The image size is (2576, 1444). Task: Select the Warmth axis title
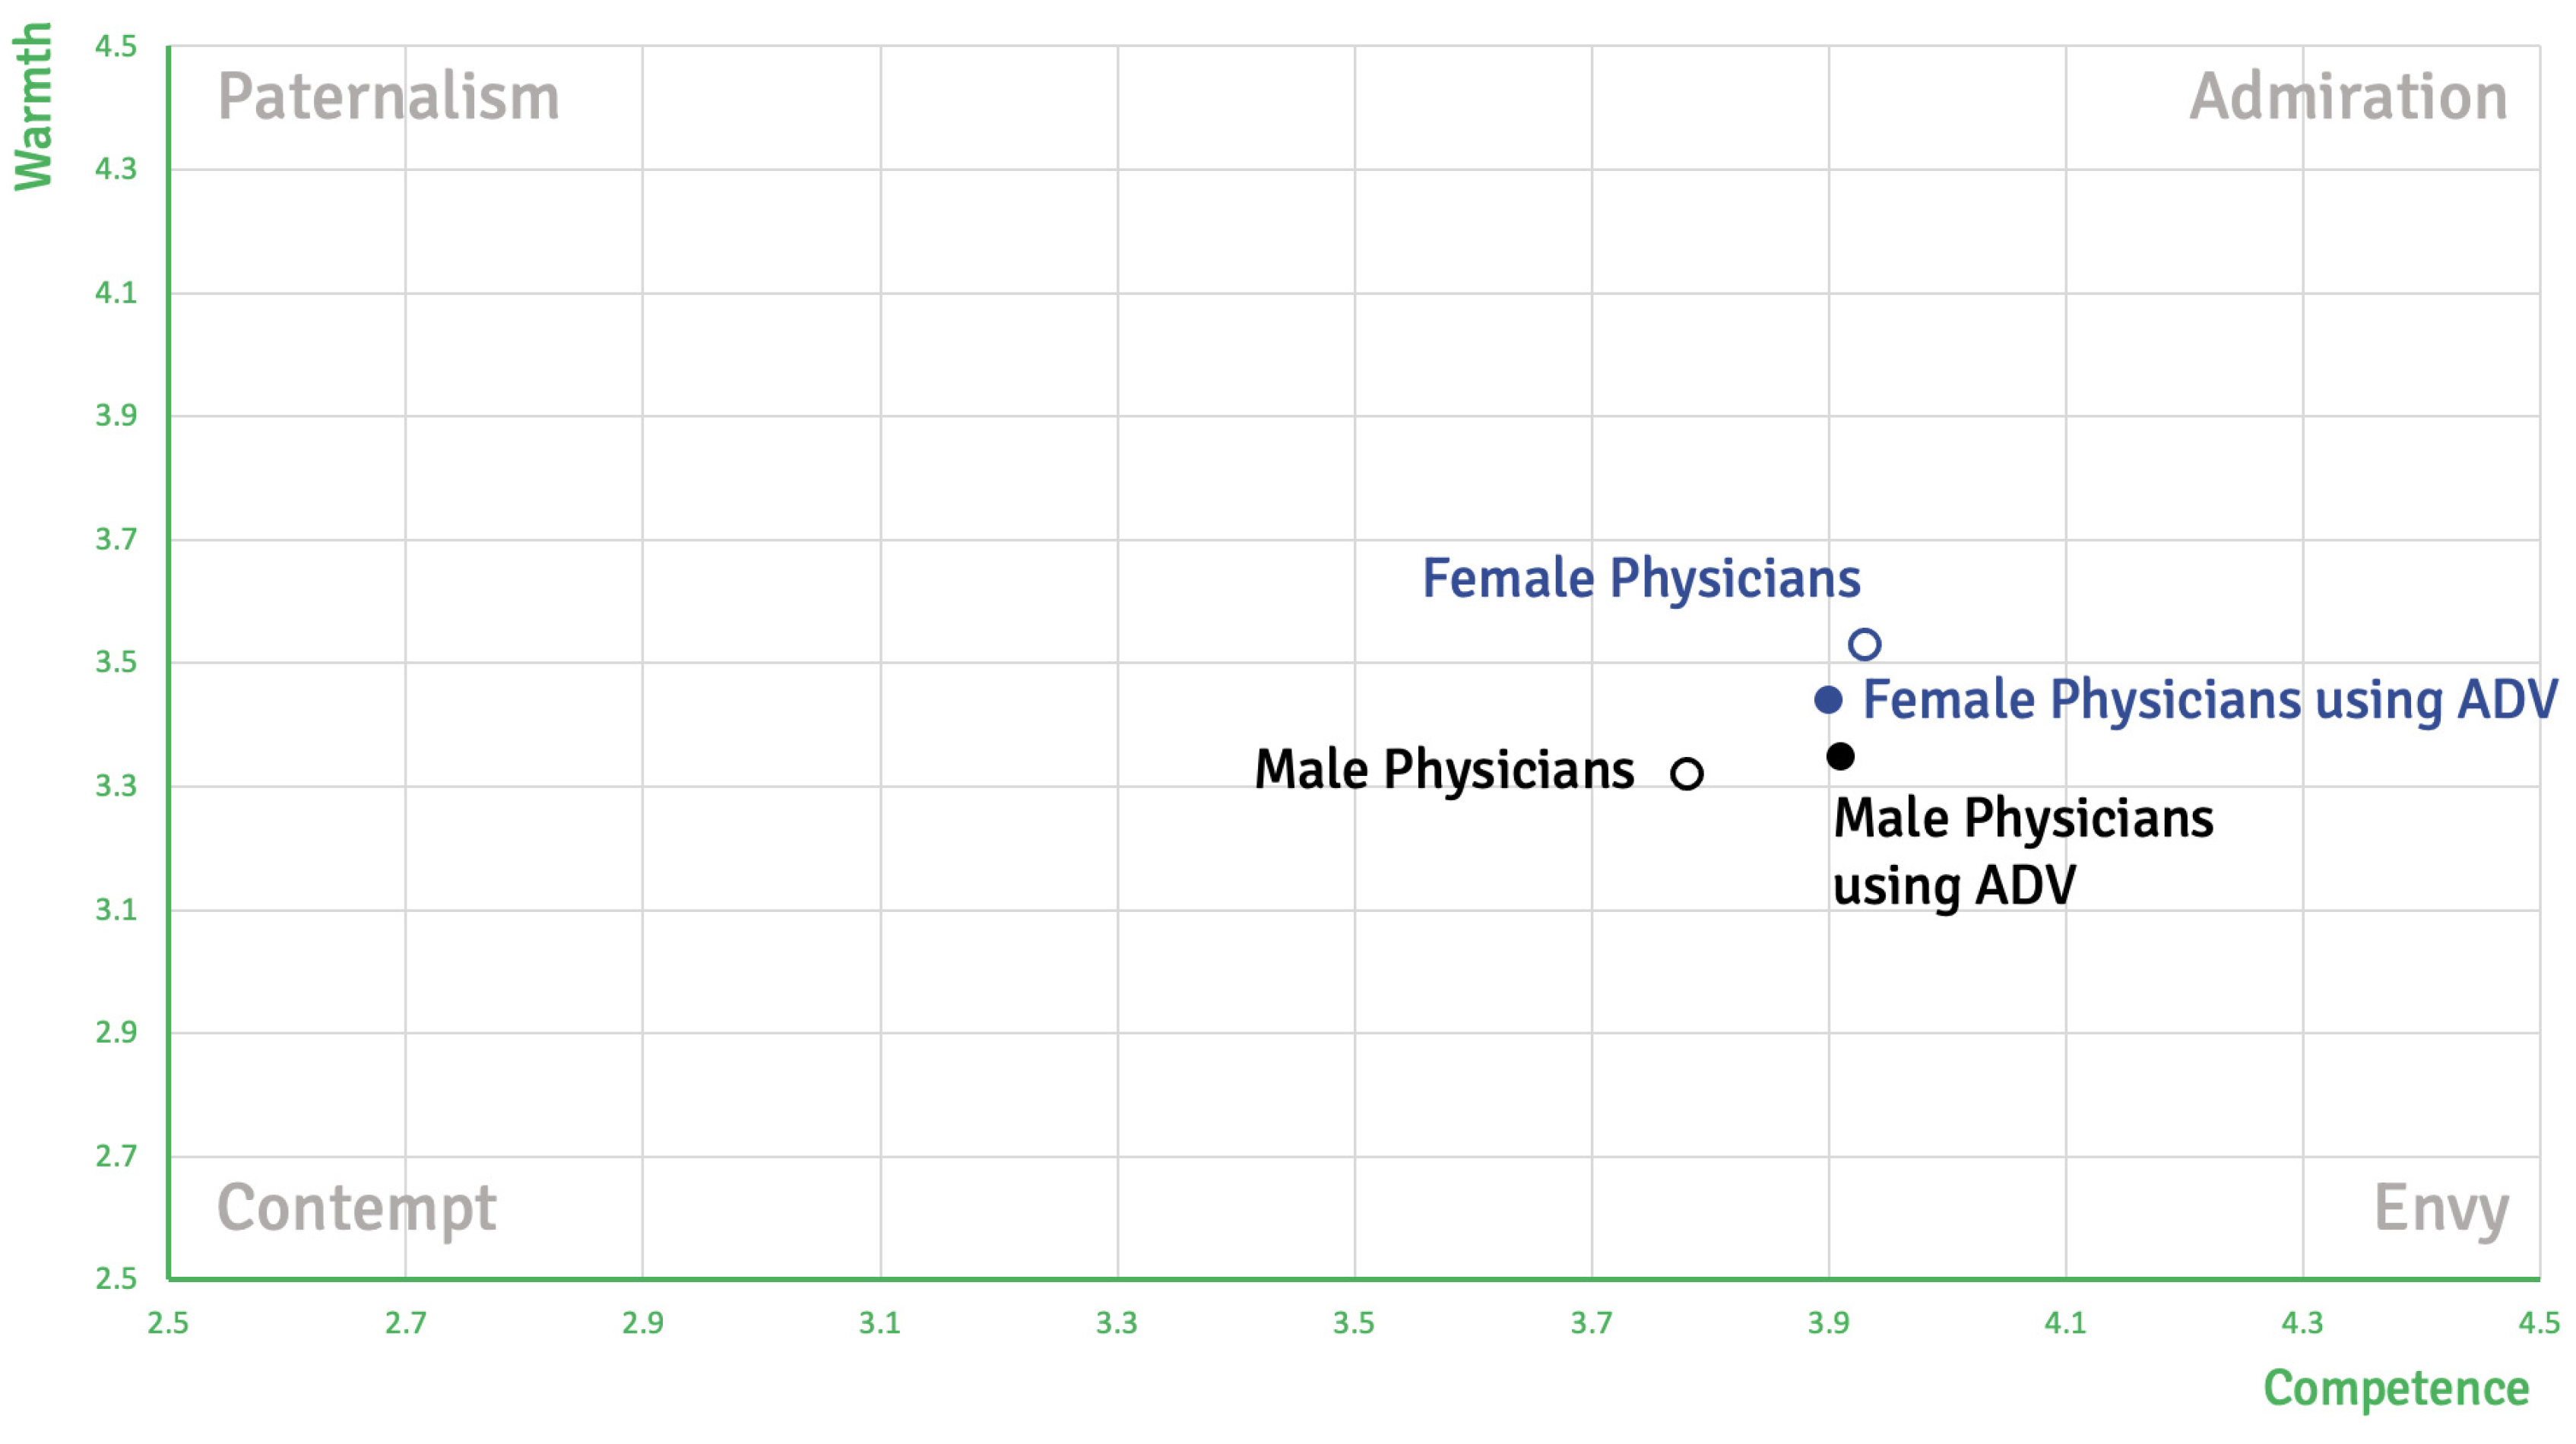tap(33, 106)
